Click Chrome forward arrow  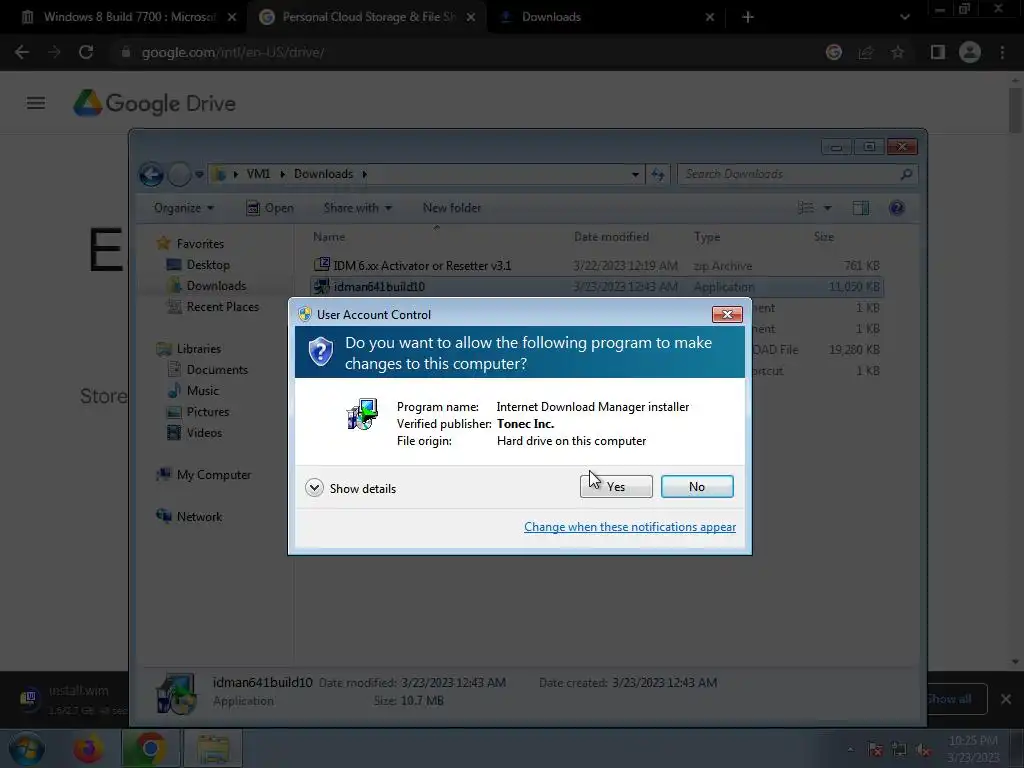(x=54, y=52)
